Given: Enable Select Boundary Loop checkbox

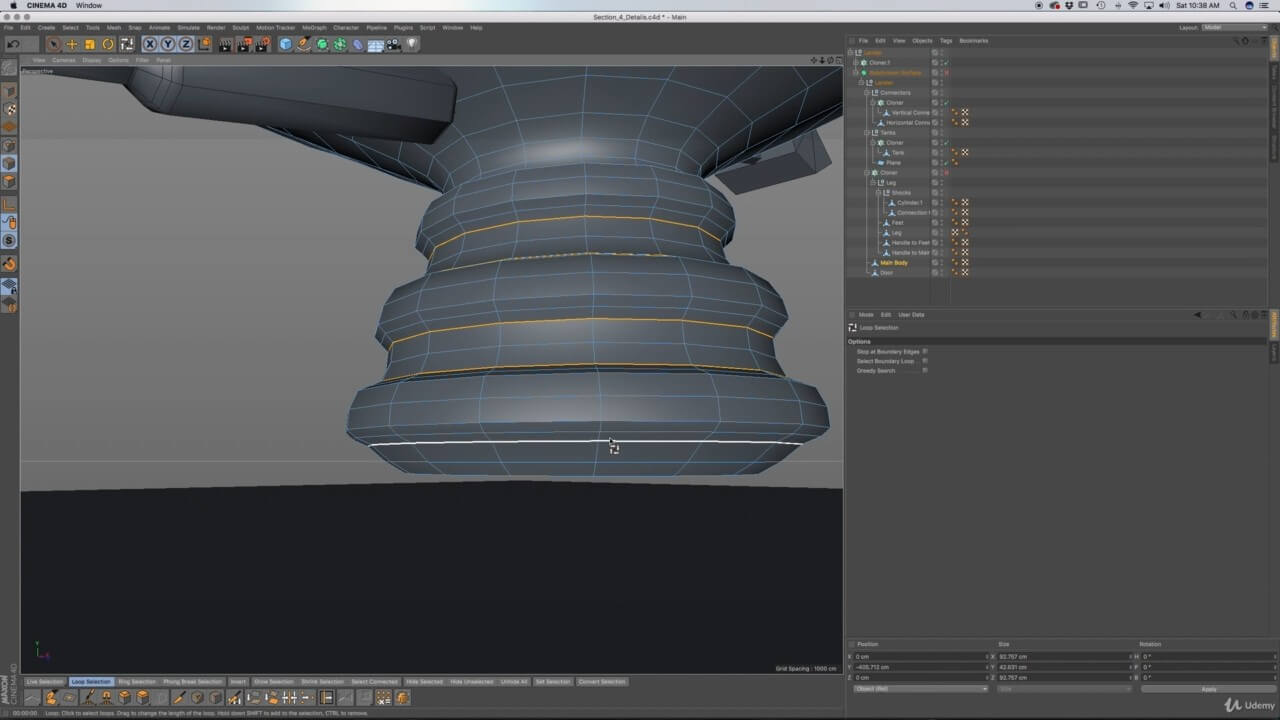Looking at the screenshot, I should click(925, 361).
